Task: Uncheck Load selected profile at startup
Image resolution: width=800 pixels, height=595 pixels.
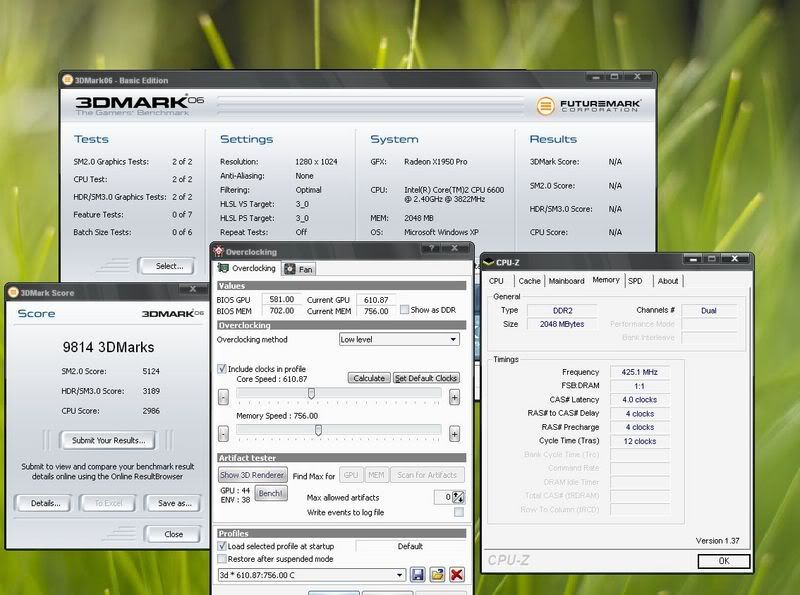Action: pos(222,546)
